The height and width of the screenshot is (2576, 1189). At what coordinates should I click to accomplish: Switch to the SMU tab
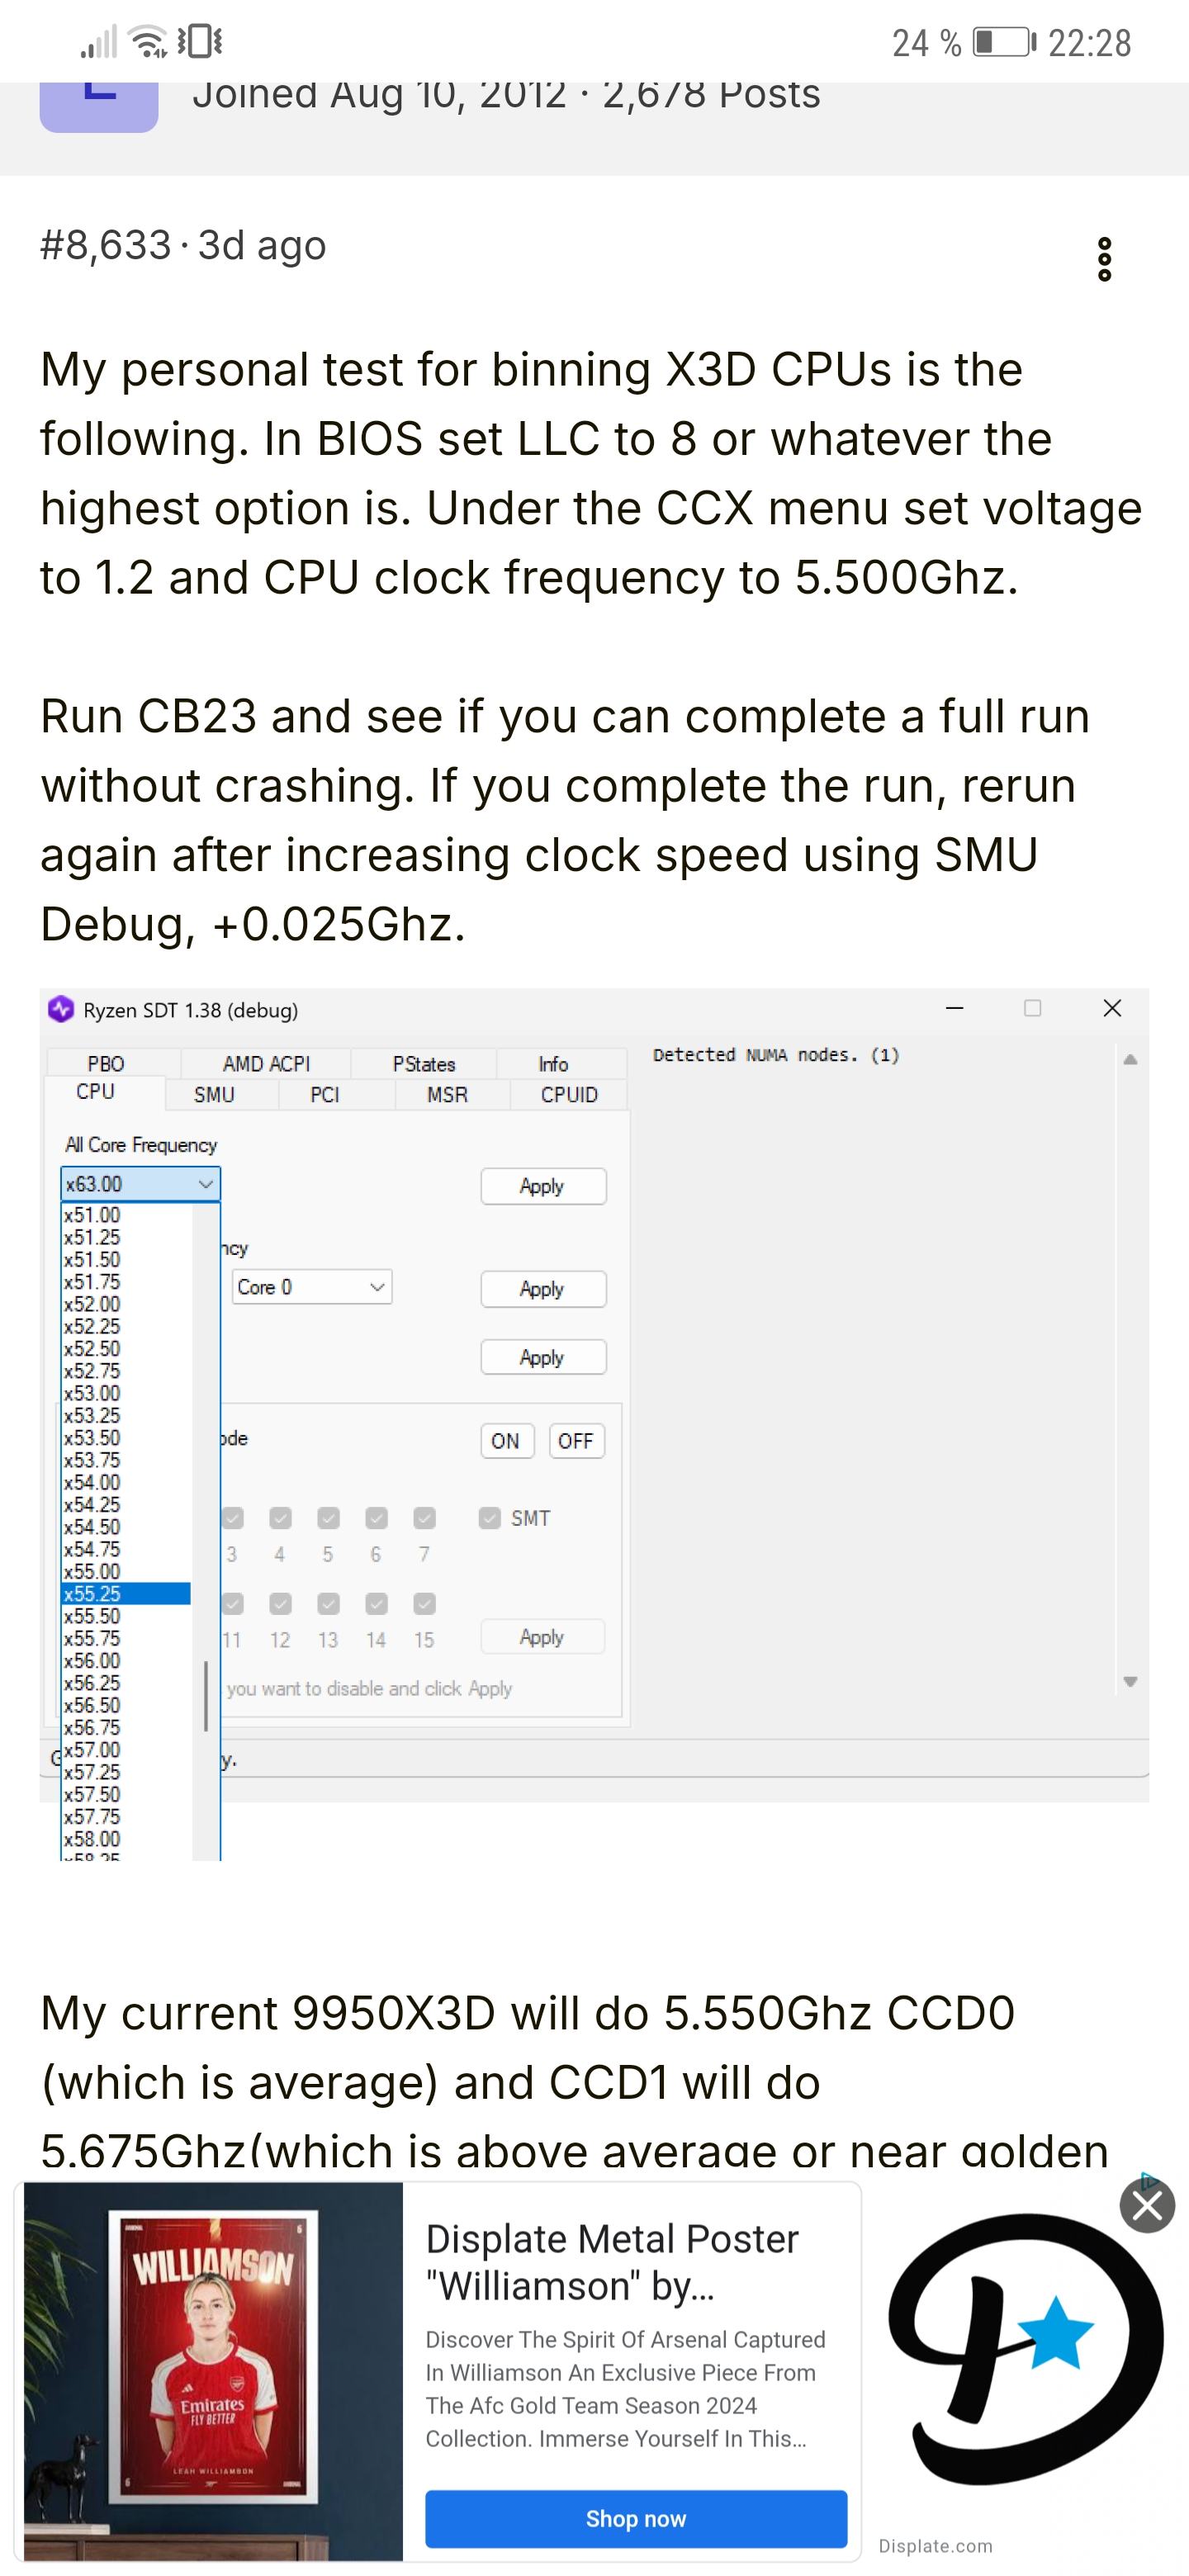(214, 1094)
